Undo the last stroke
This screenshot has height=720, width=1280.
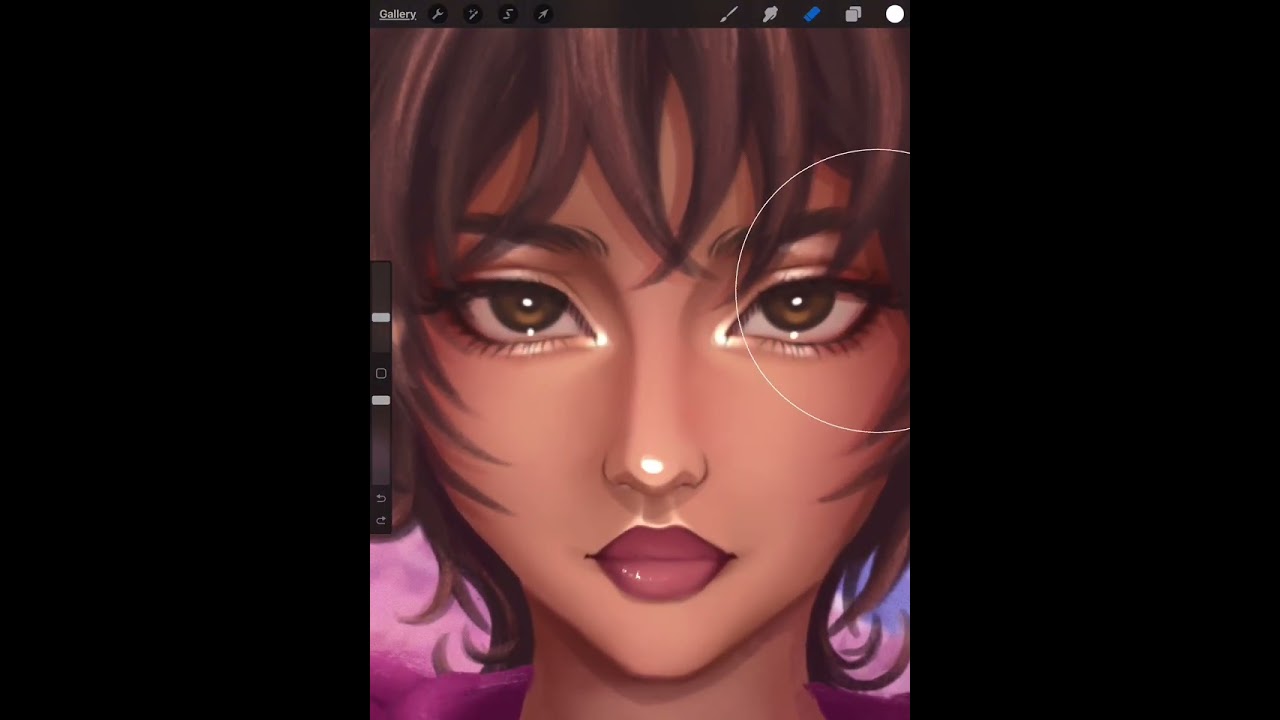click(381, 498)
